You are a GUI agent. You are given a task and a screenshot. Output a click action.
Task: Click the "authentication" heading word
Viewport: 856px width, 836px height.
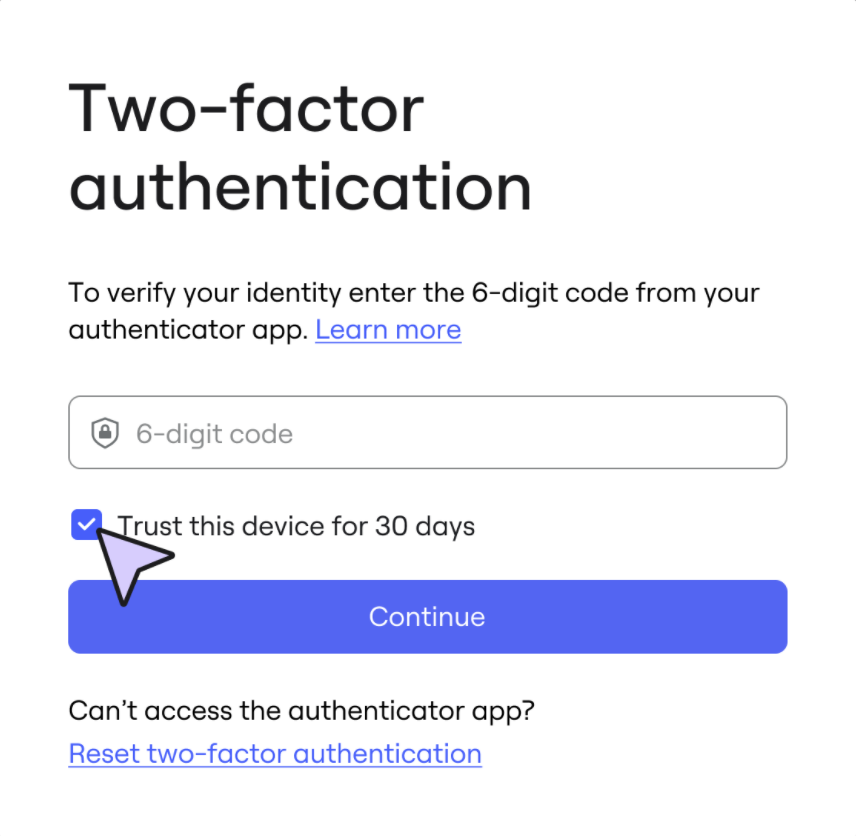coord(300,187)
